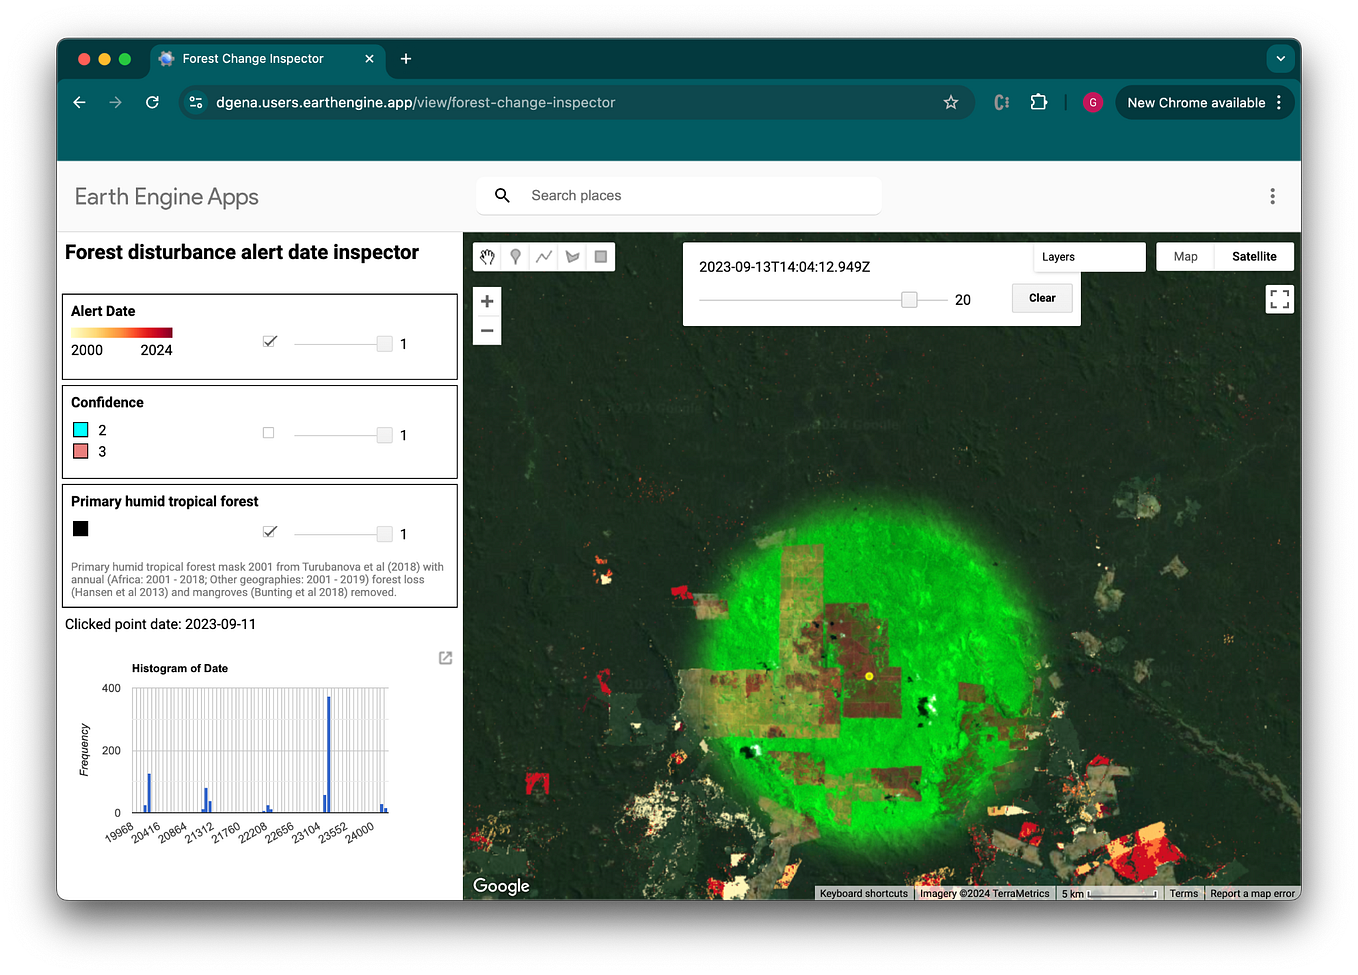
Task: Click the Clear button
Action: 1042,298
